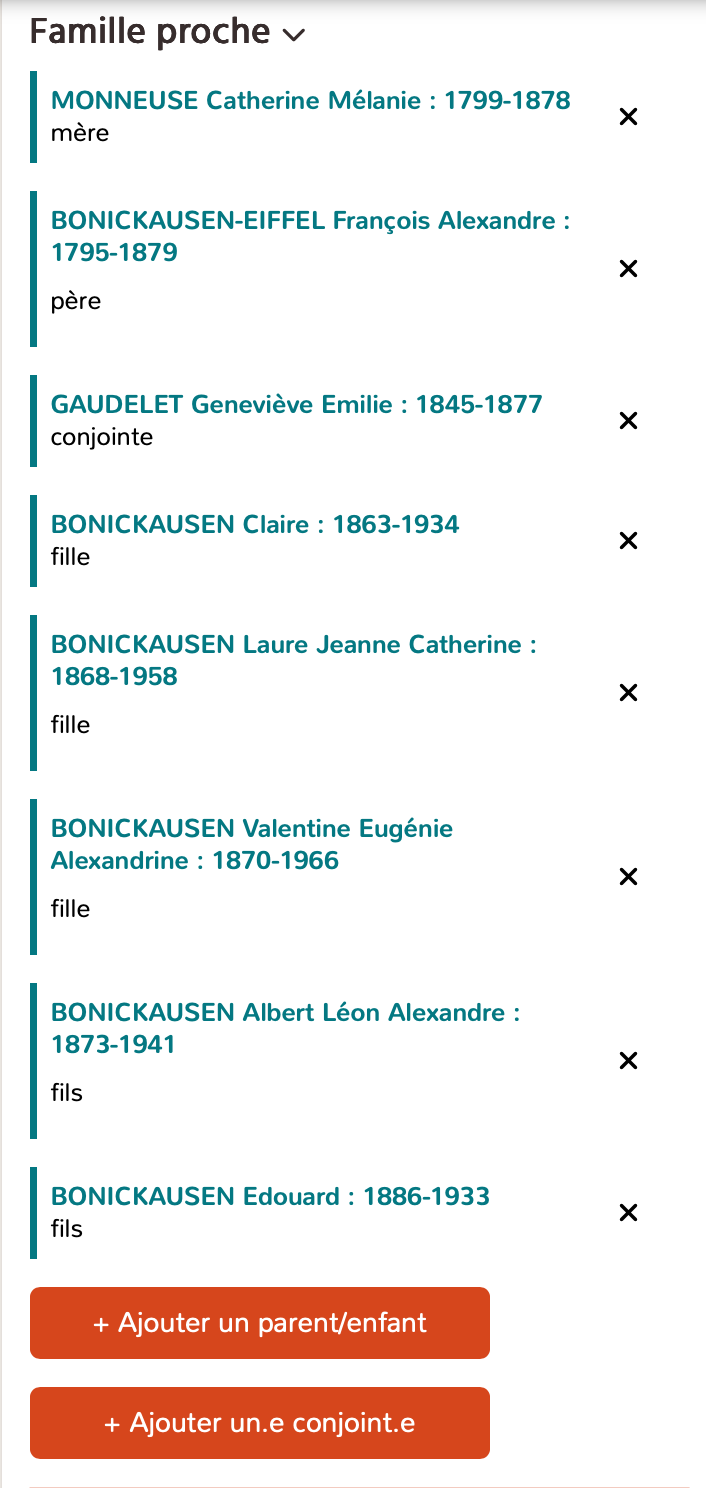Open spouse GAUDELET Geneviève Emilie's profile
The width and height of the screenshot is (706, 1488).
tap(296, 404)
